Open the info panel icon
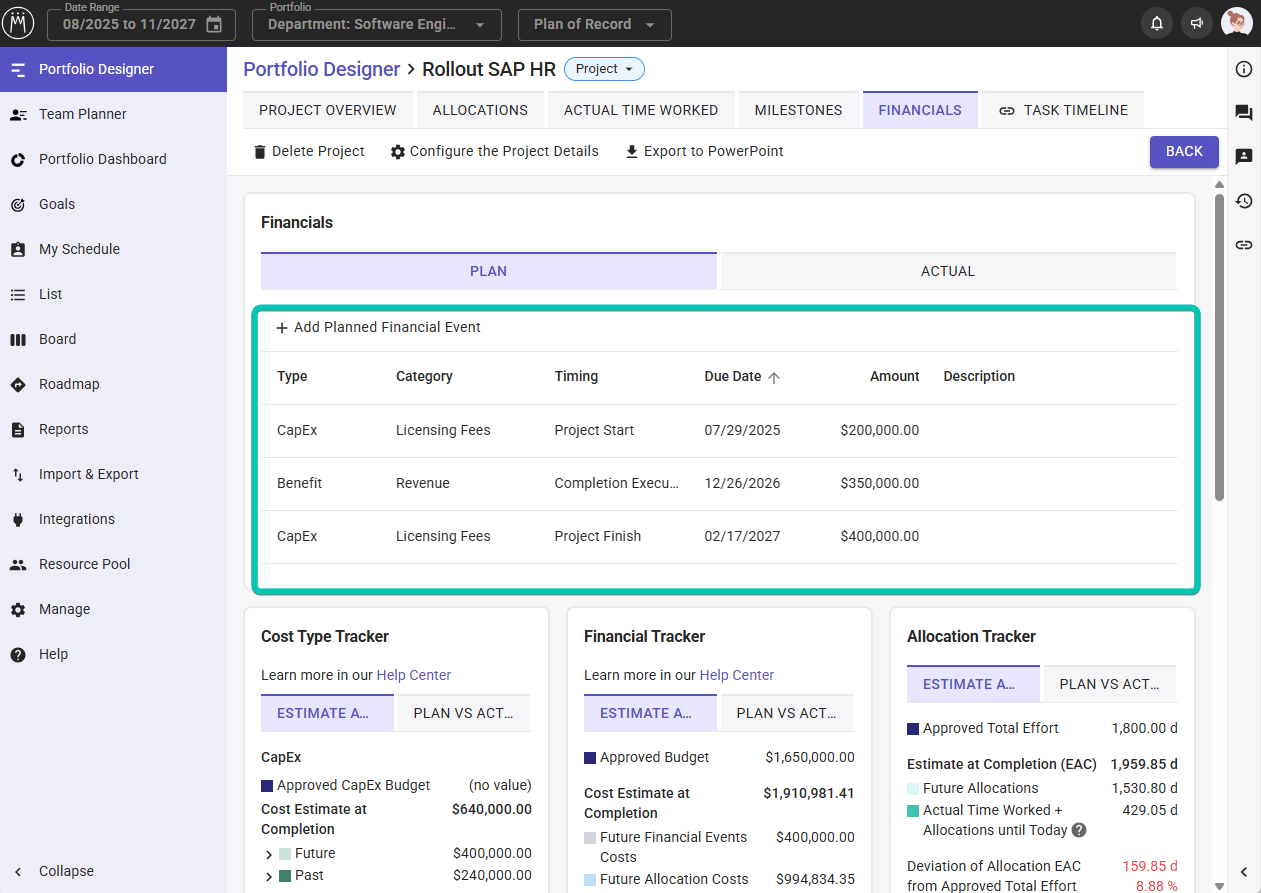This screenshot has width=1261, height=893. click(1244, 69)
